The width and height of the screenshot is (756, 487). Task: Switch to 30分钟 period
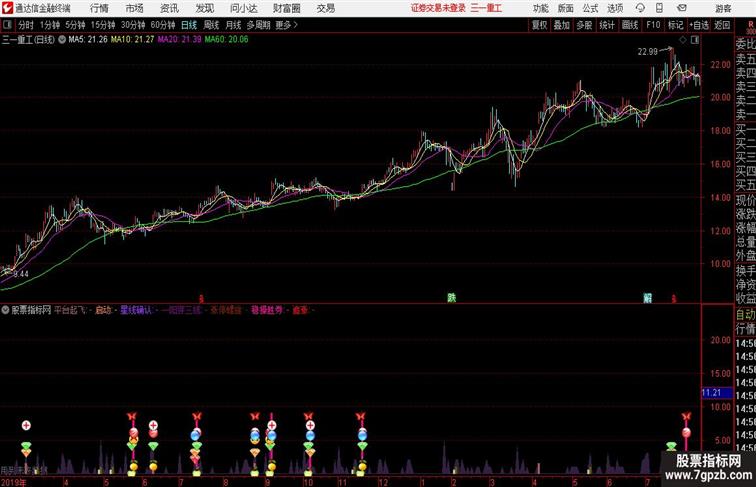pos(133,25)
